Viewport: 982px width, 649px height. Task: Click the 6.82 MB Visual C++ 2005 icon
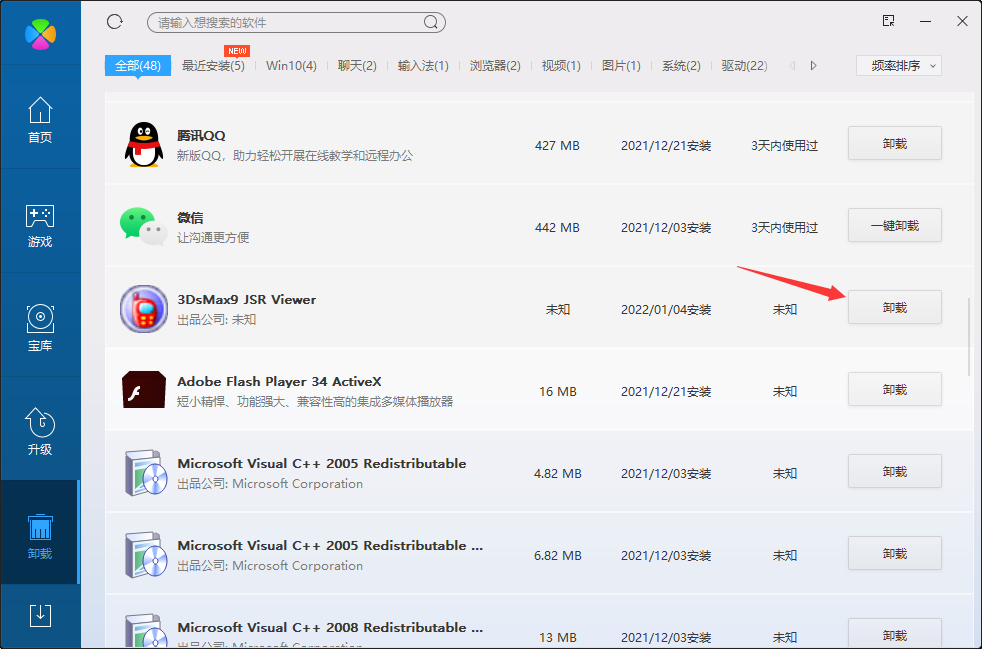coord(145,554)
